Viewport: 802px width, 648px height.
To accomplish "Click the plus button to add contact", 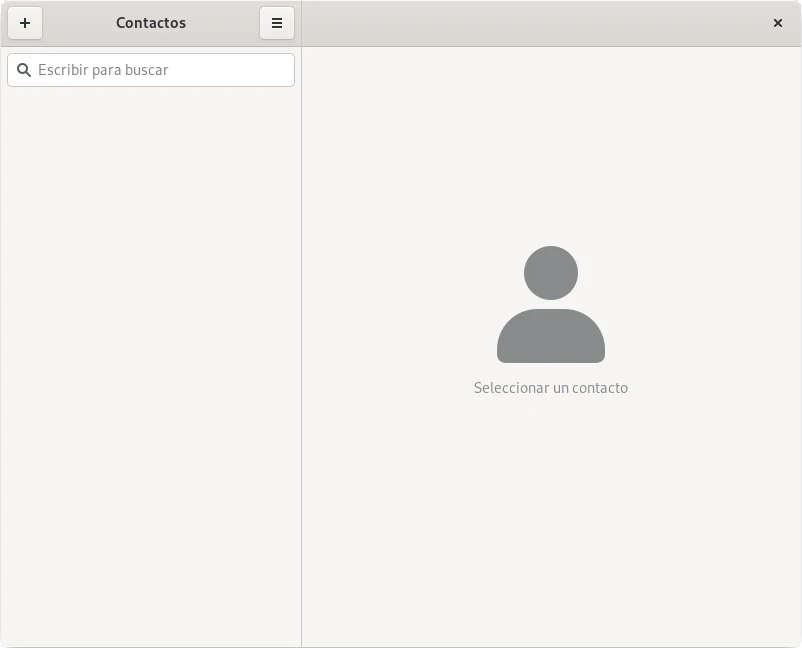I will click(25, 23).
